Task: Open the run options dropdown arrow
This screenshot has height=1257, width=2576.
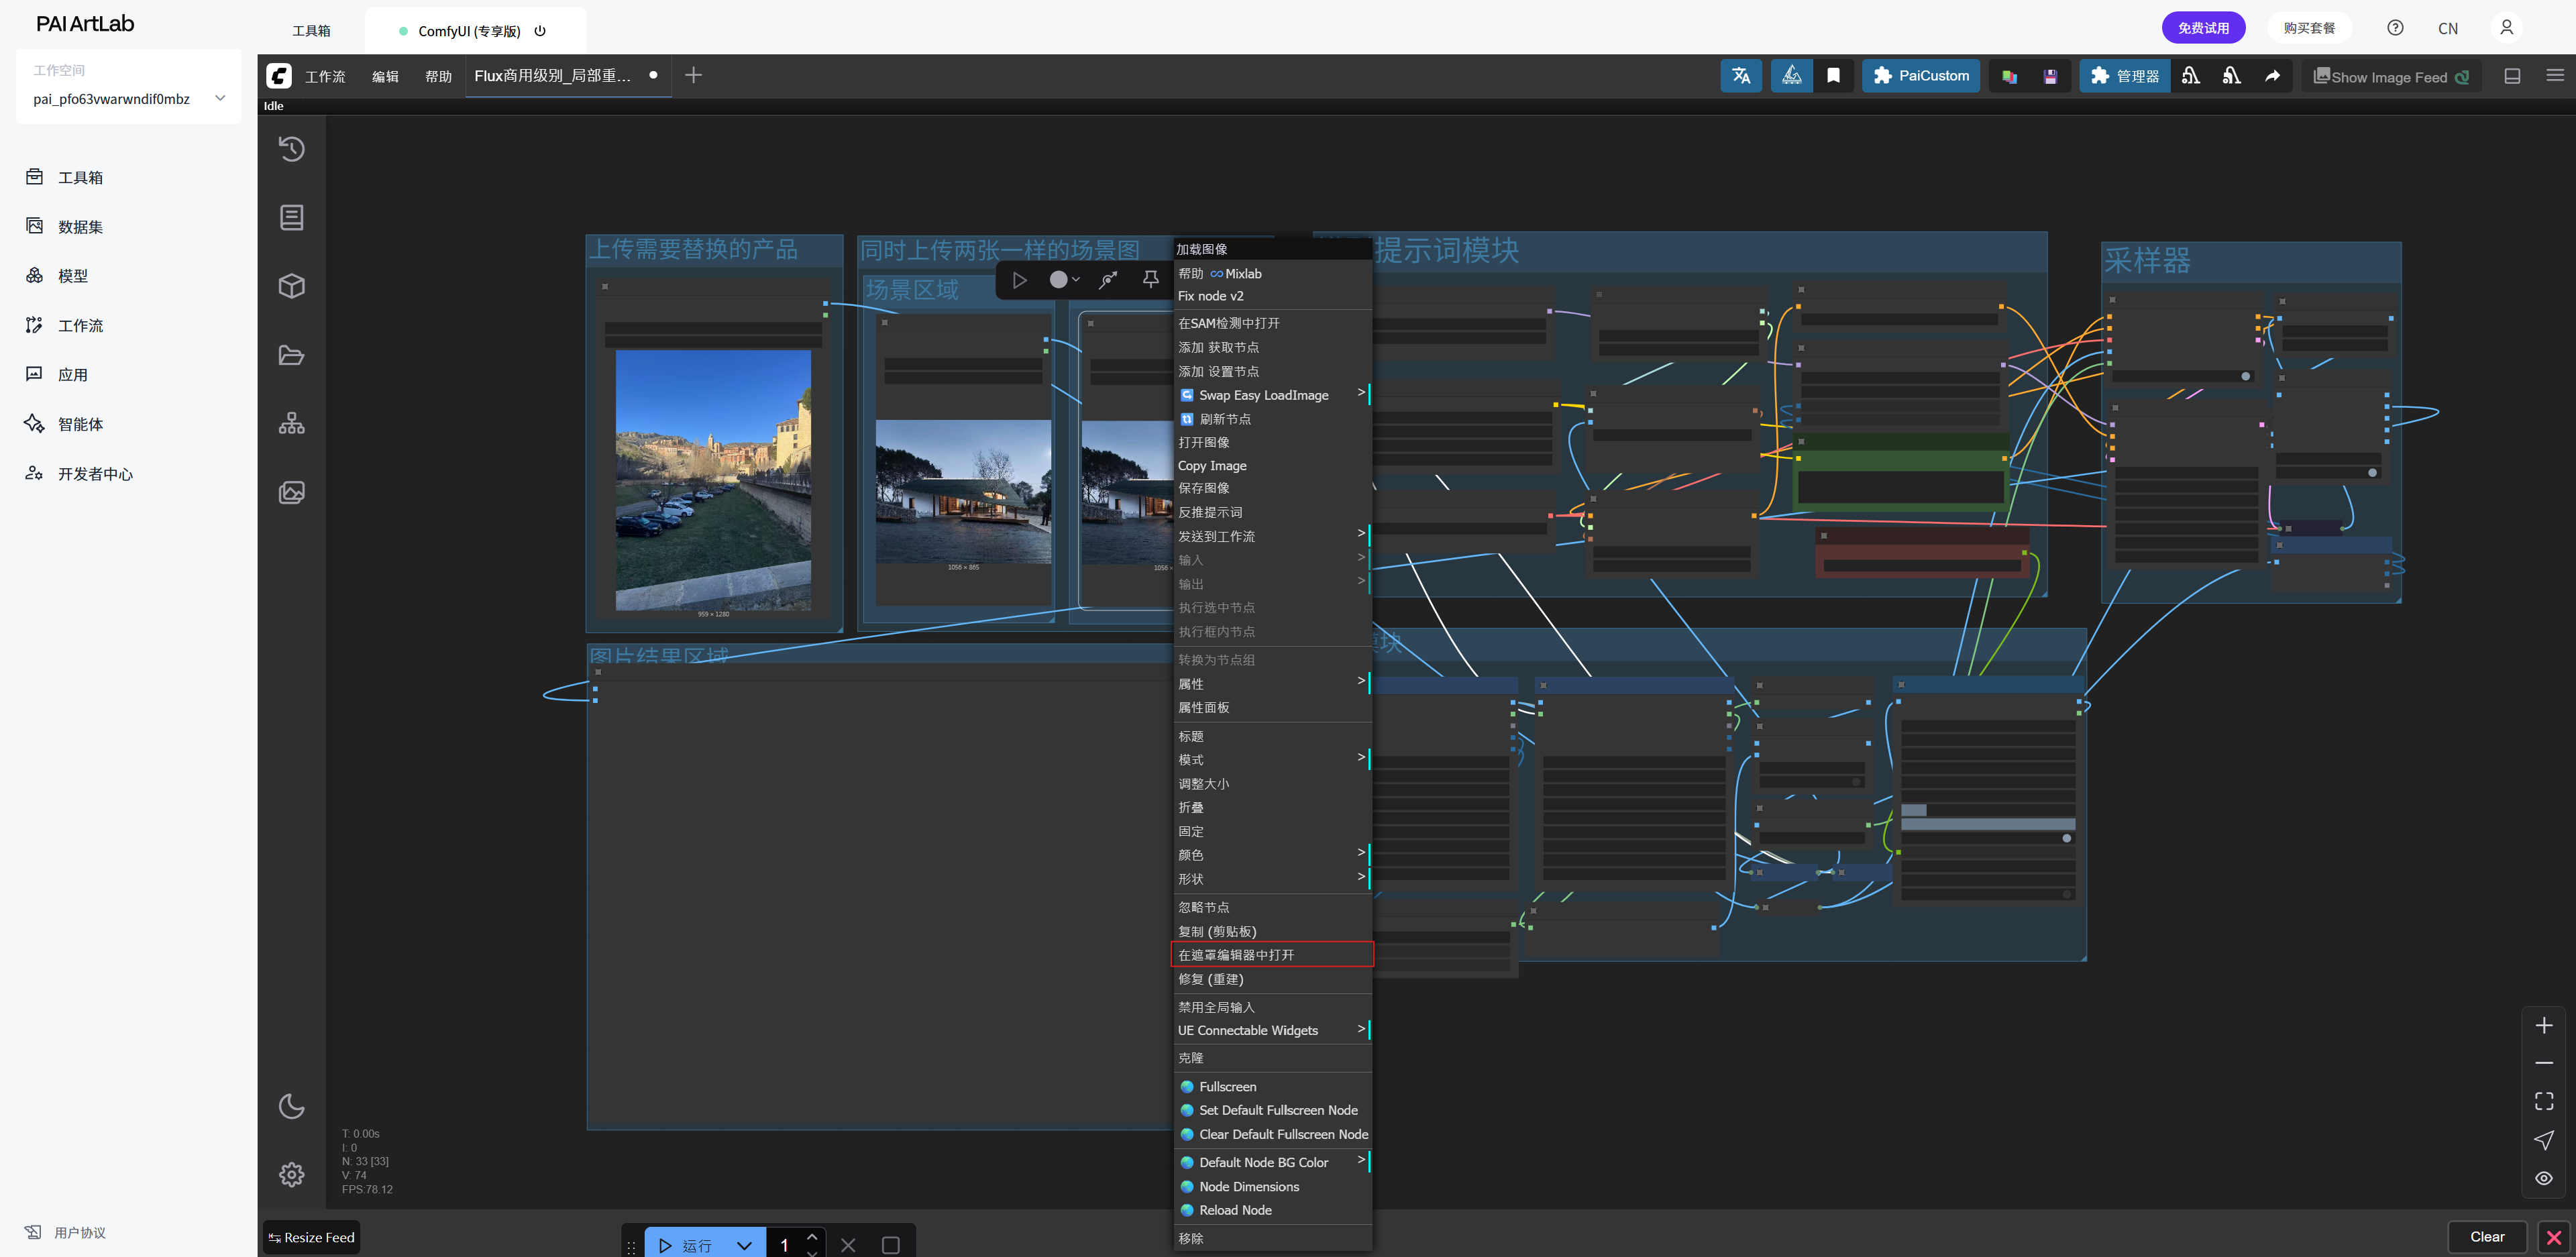Action: tap(744, 1245)
